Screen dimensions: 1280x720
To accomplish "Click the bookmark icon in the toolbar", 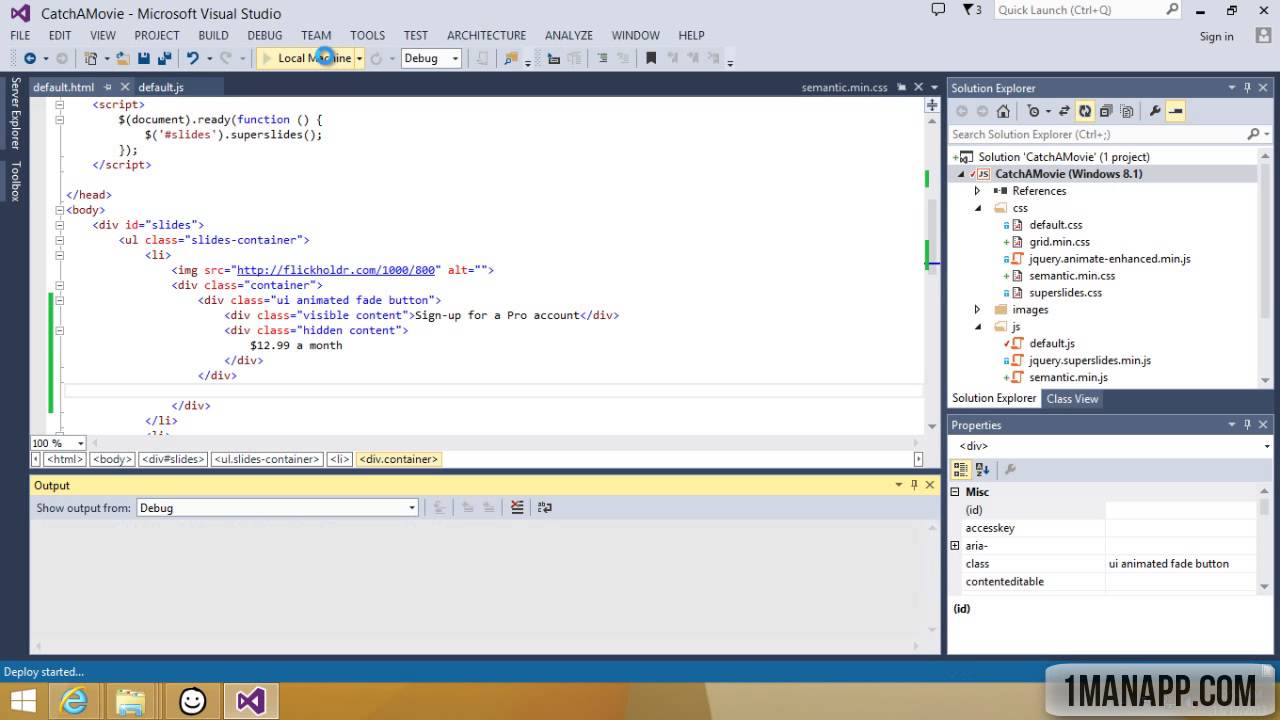I will pos(651,58).
